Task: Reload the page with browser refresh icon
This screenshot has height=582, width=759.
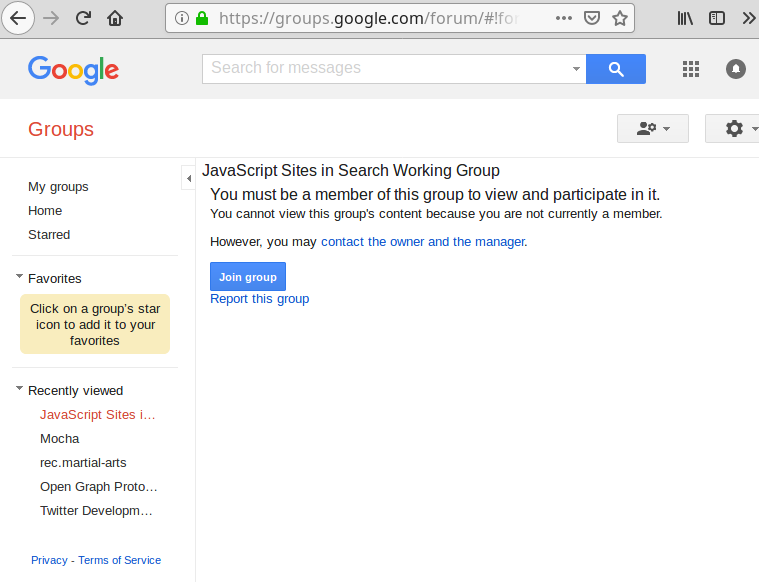Action: 83,18
